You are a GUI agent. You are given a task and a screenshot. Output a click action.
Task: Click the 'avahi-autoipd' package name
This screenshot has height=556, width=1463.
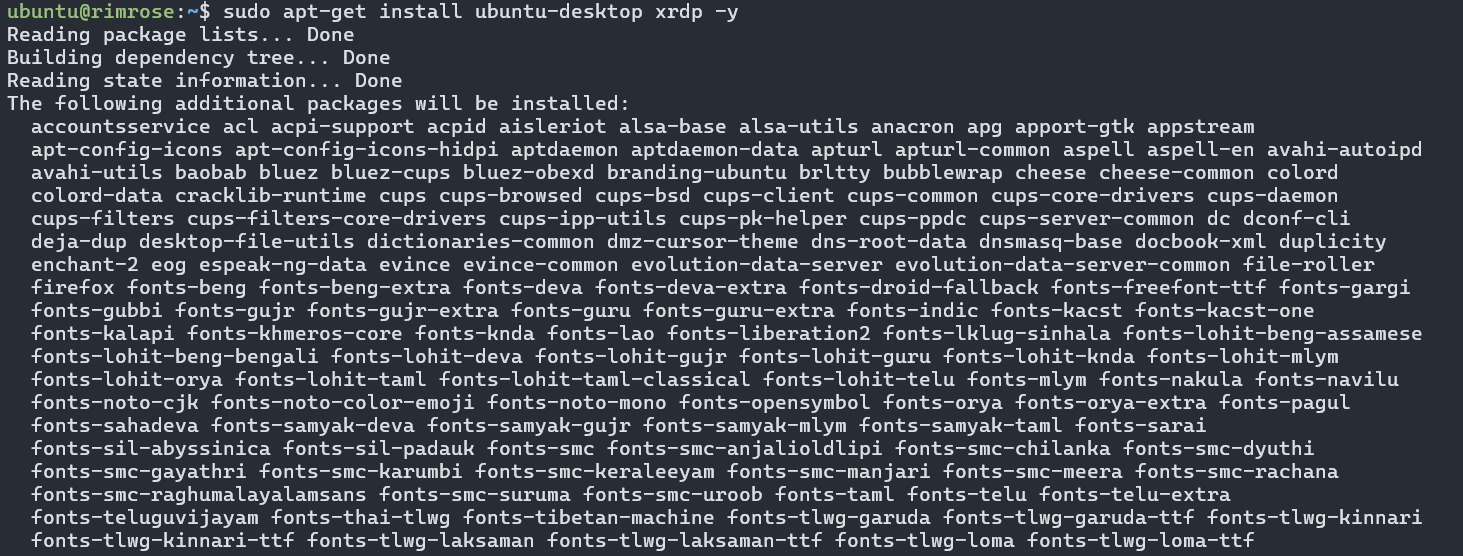coord(1345,150)
